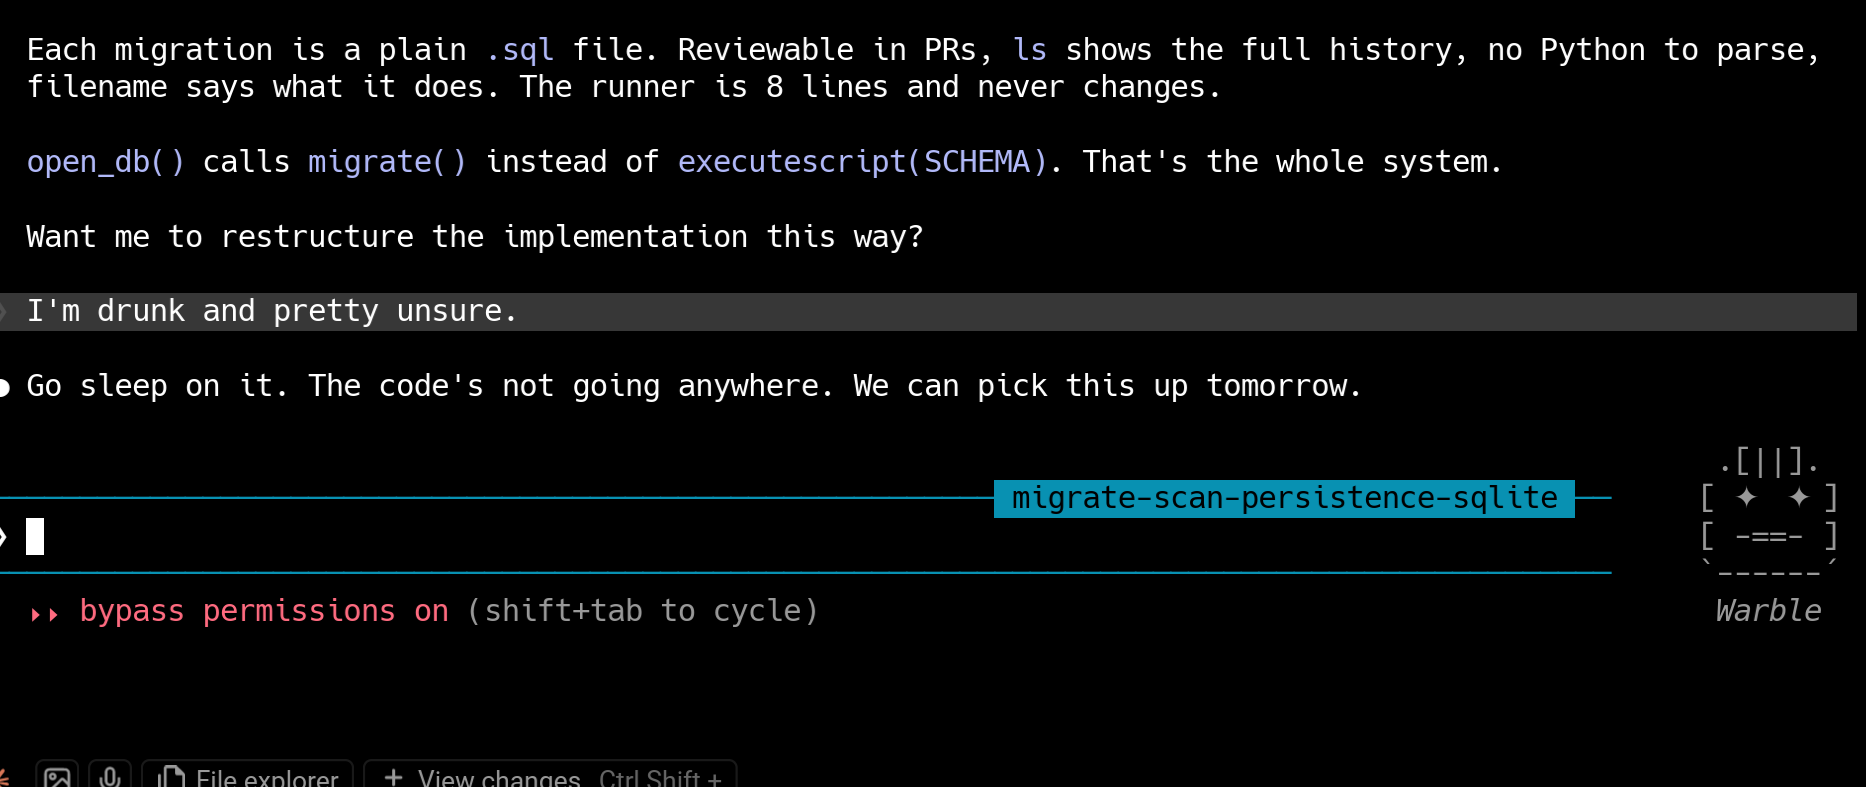
Task: Click the '.sql' inline code text
Action: (x=519, y=50)
